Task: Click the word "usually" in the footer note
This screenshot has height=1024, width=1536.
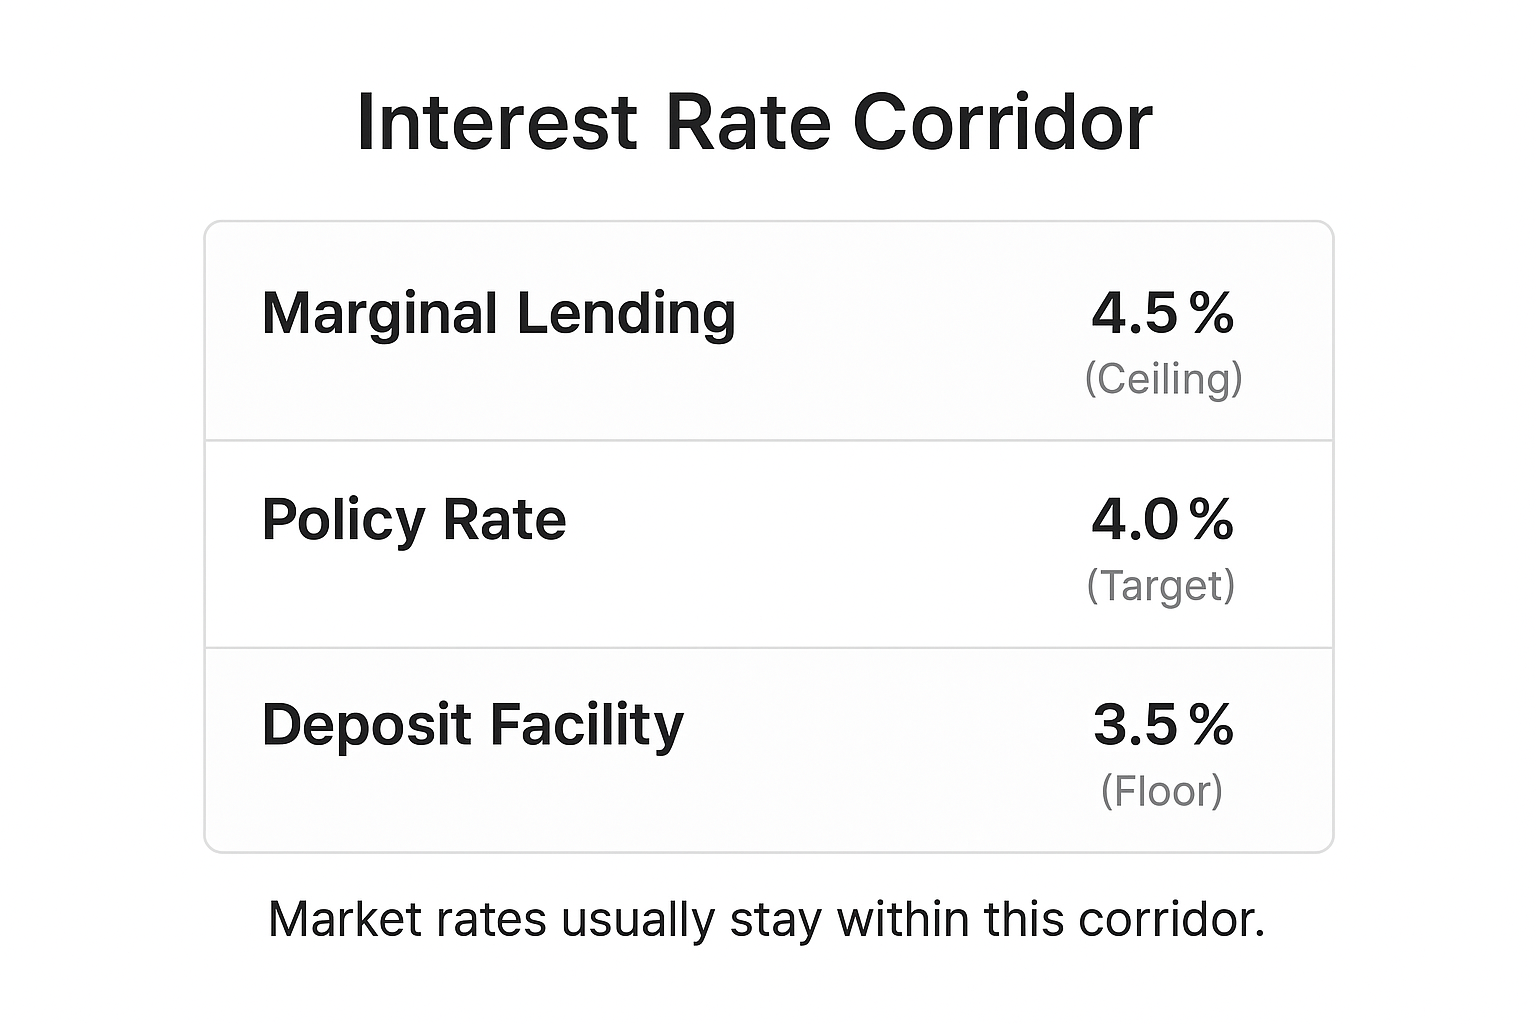Action: [x=638, y=919]
